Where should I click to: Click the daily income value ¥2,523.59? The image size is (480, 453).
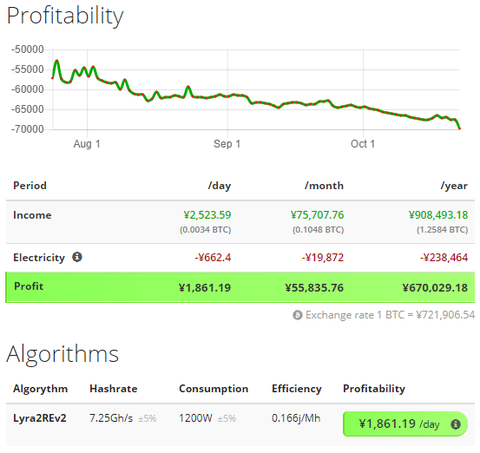click(207, 215)
